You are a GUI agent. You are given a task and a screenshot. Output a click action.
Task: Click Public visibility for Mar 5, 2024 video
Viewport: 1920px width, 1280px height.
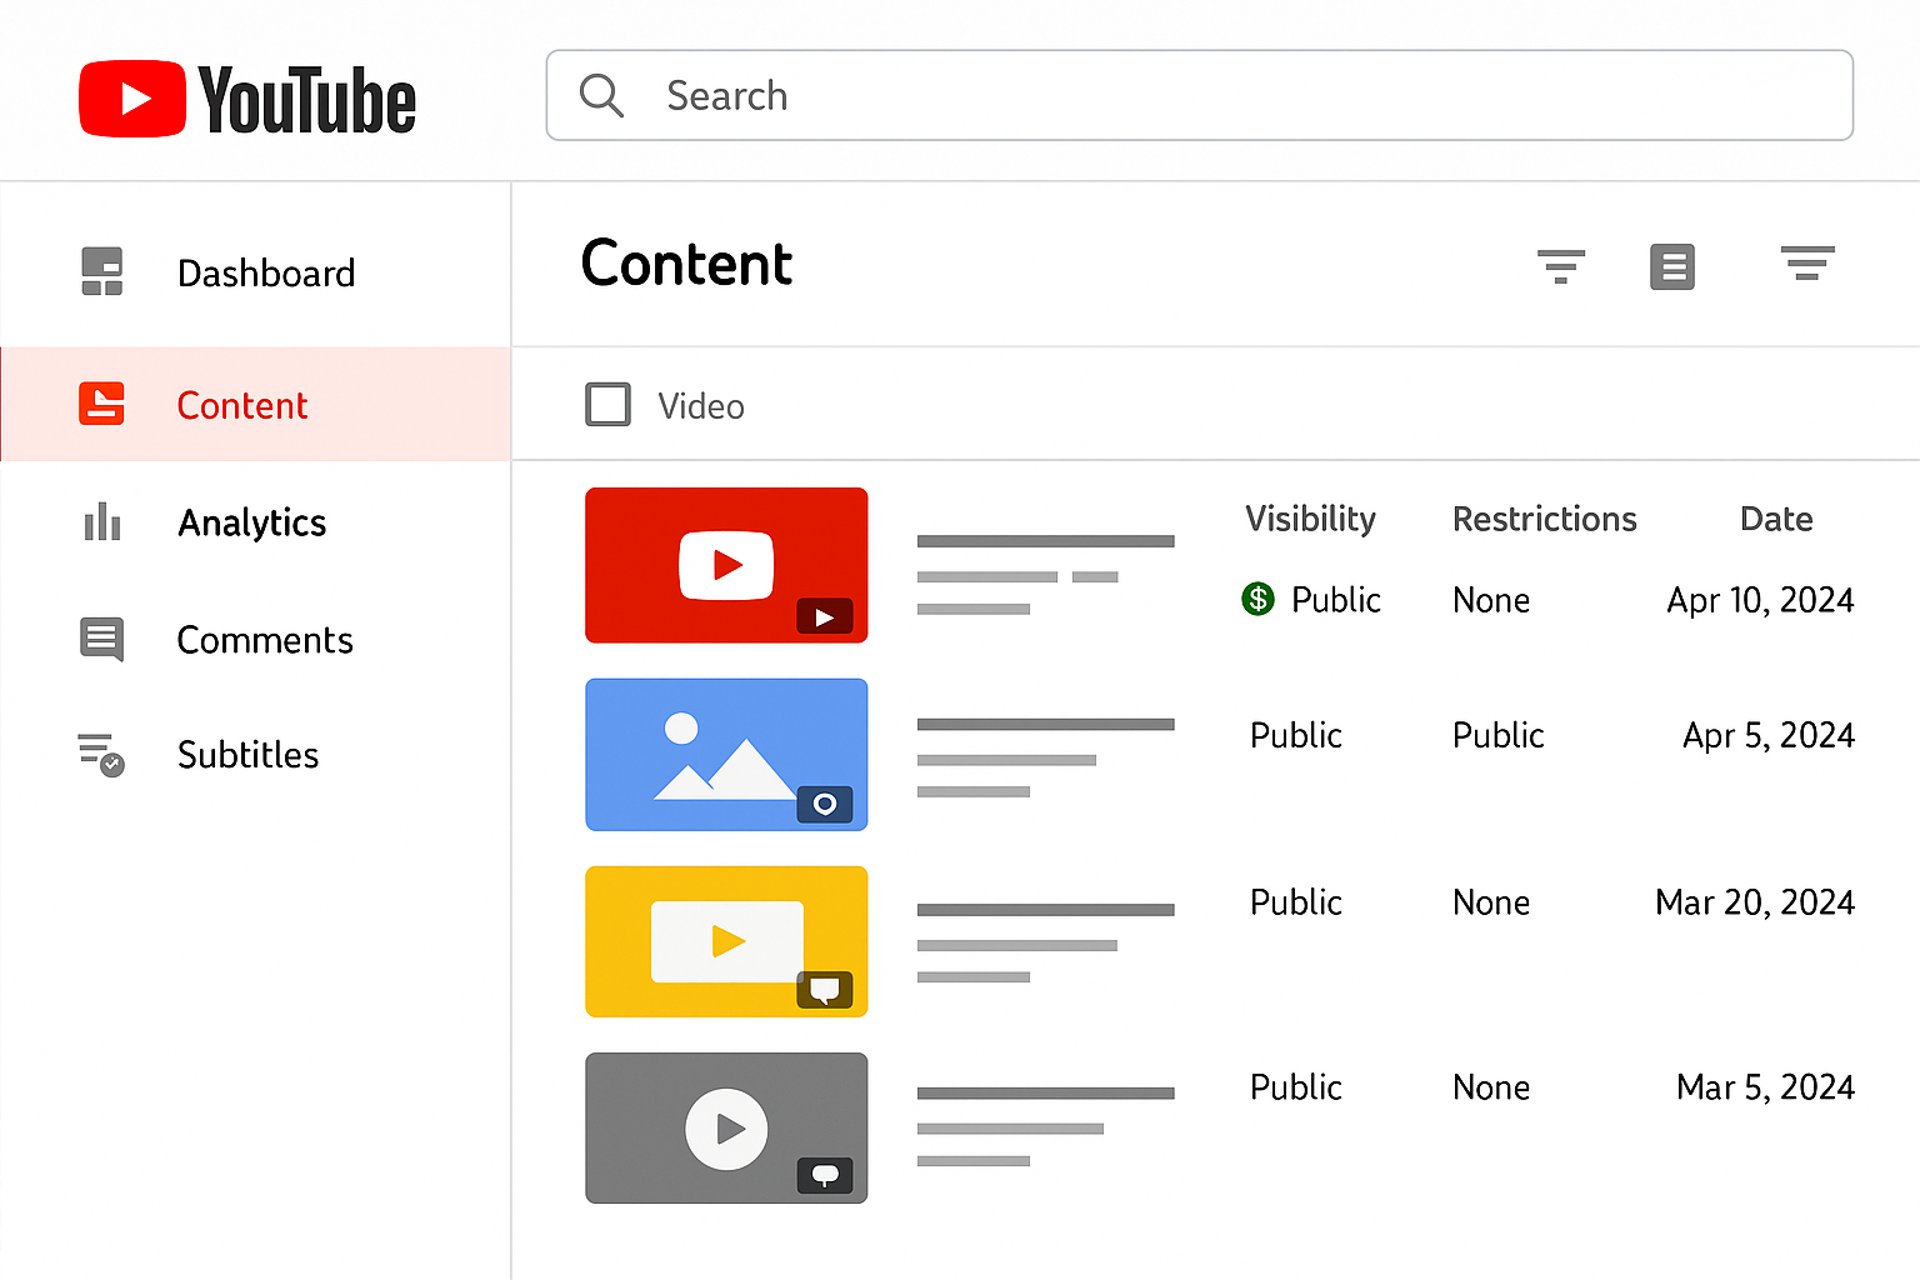pos(1296,1087)
